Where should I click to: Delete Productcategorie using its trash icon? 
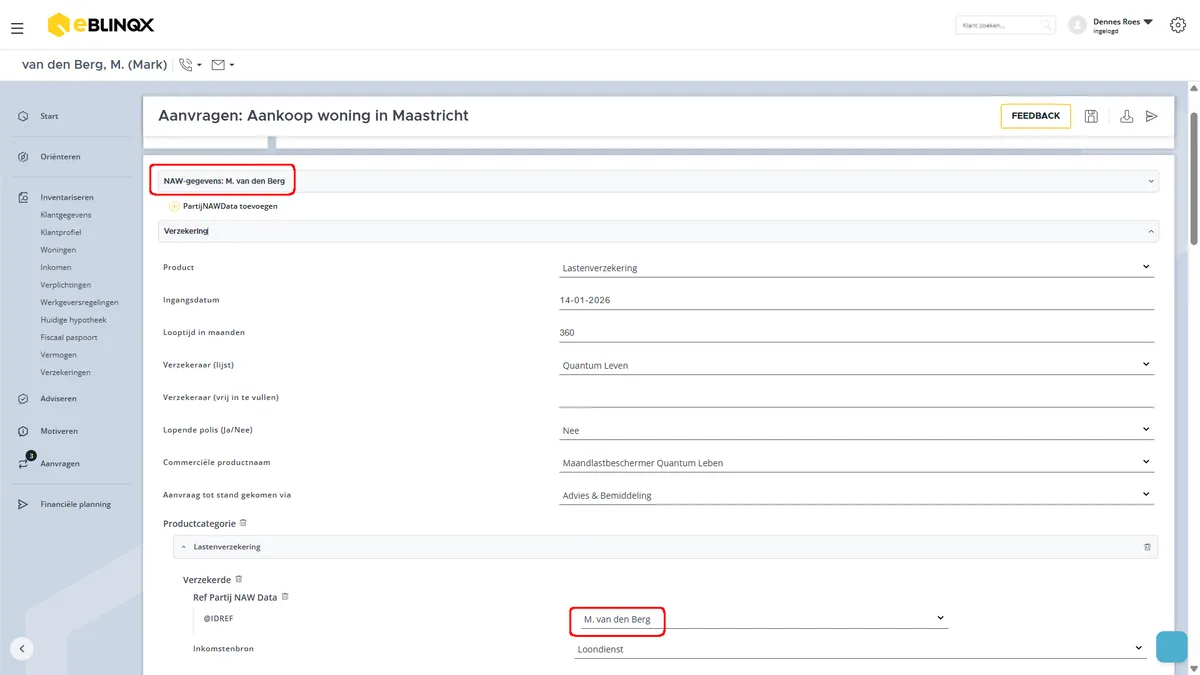click(243, 523)
